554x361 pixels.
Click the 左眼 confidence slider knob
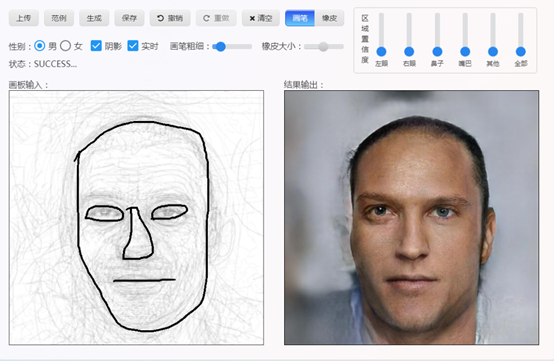[x=381, y=52]
